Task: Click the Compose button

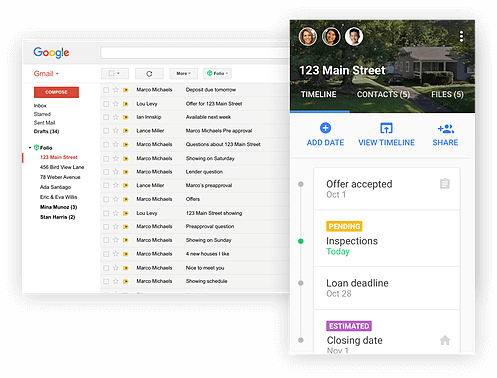Action: point(56,92)
